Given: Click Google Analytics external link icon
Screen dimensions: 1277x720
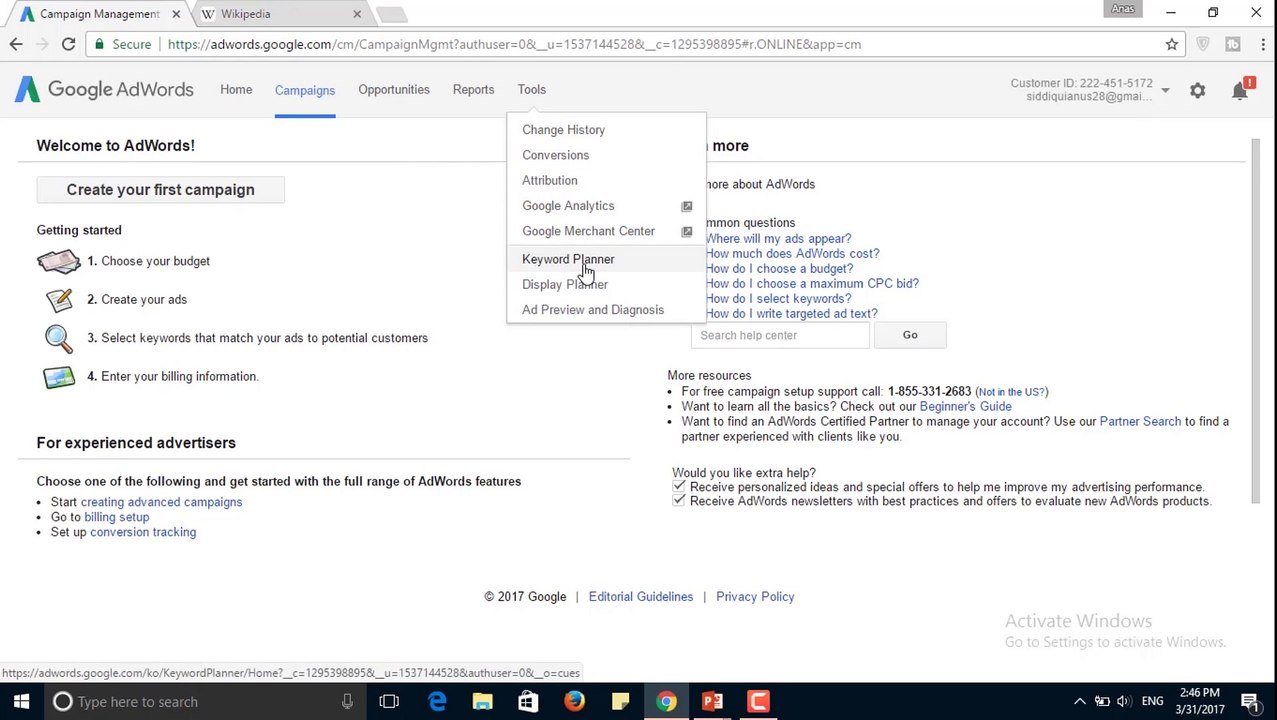Looking at the screenshot, I should 686,206.
